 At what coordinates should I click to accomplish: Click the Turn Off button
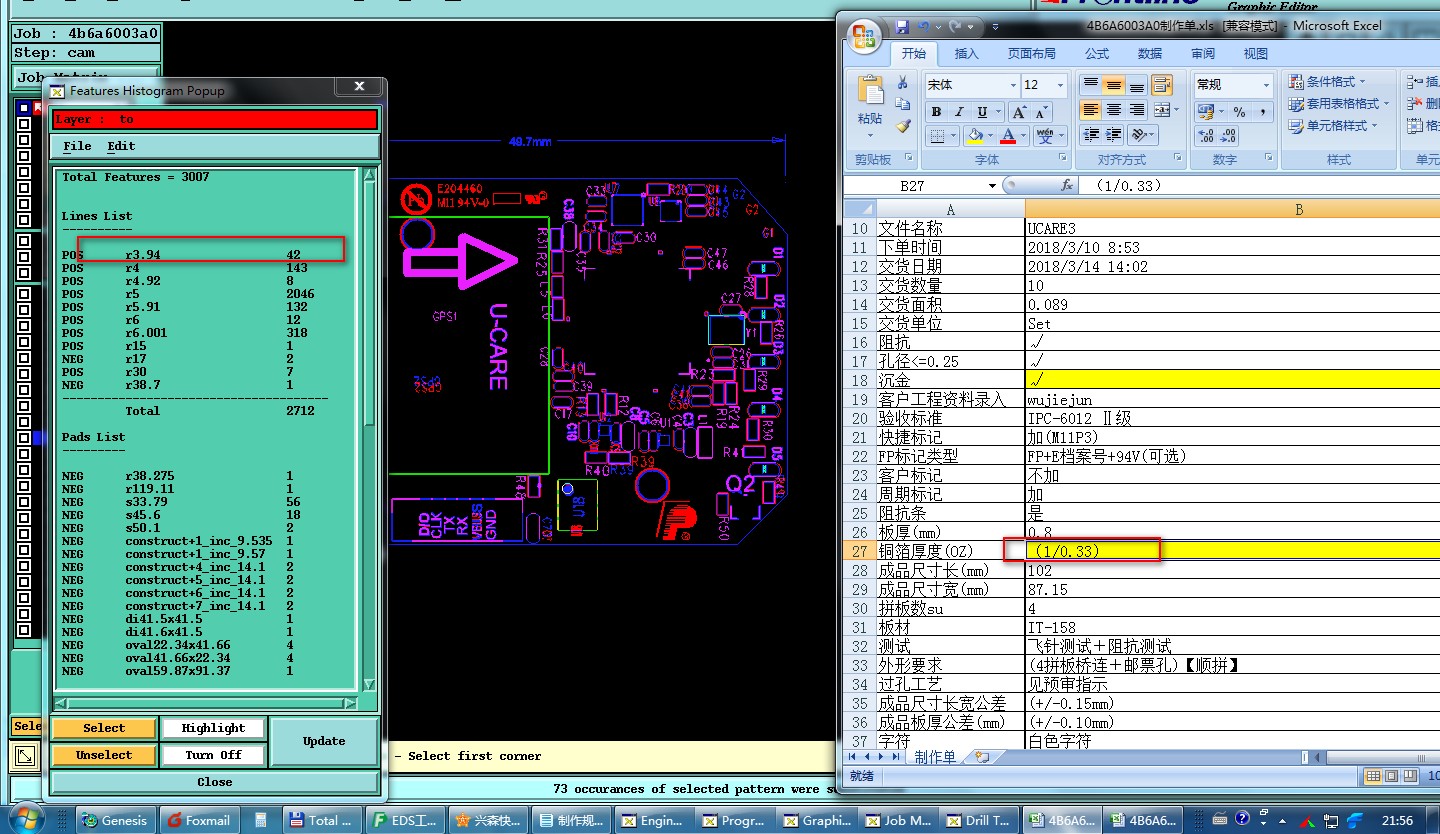tap(213, 755)
